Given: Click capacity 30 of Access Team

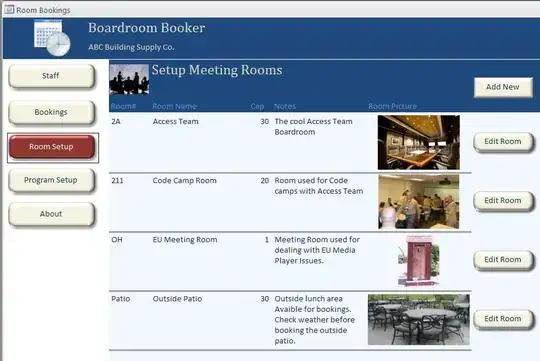Looking at the screenshot, I should (x=264, y=121).
